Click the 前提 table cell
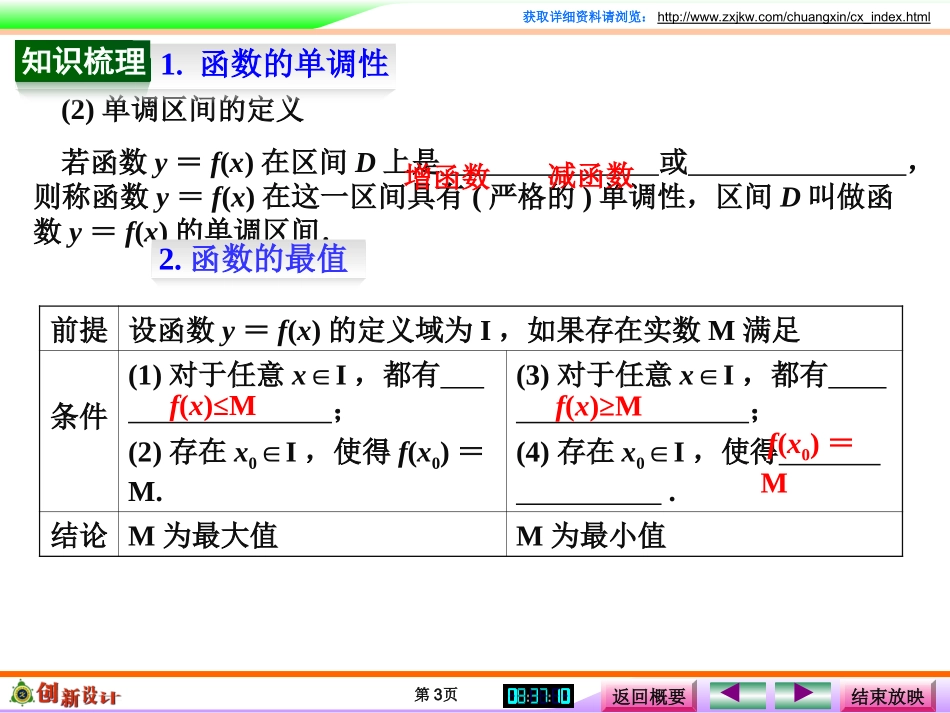 point(79,329)
